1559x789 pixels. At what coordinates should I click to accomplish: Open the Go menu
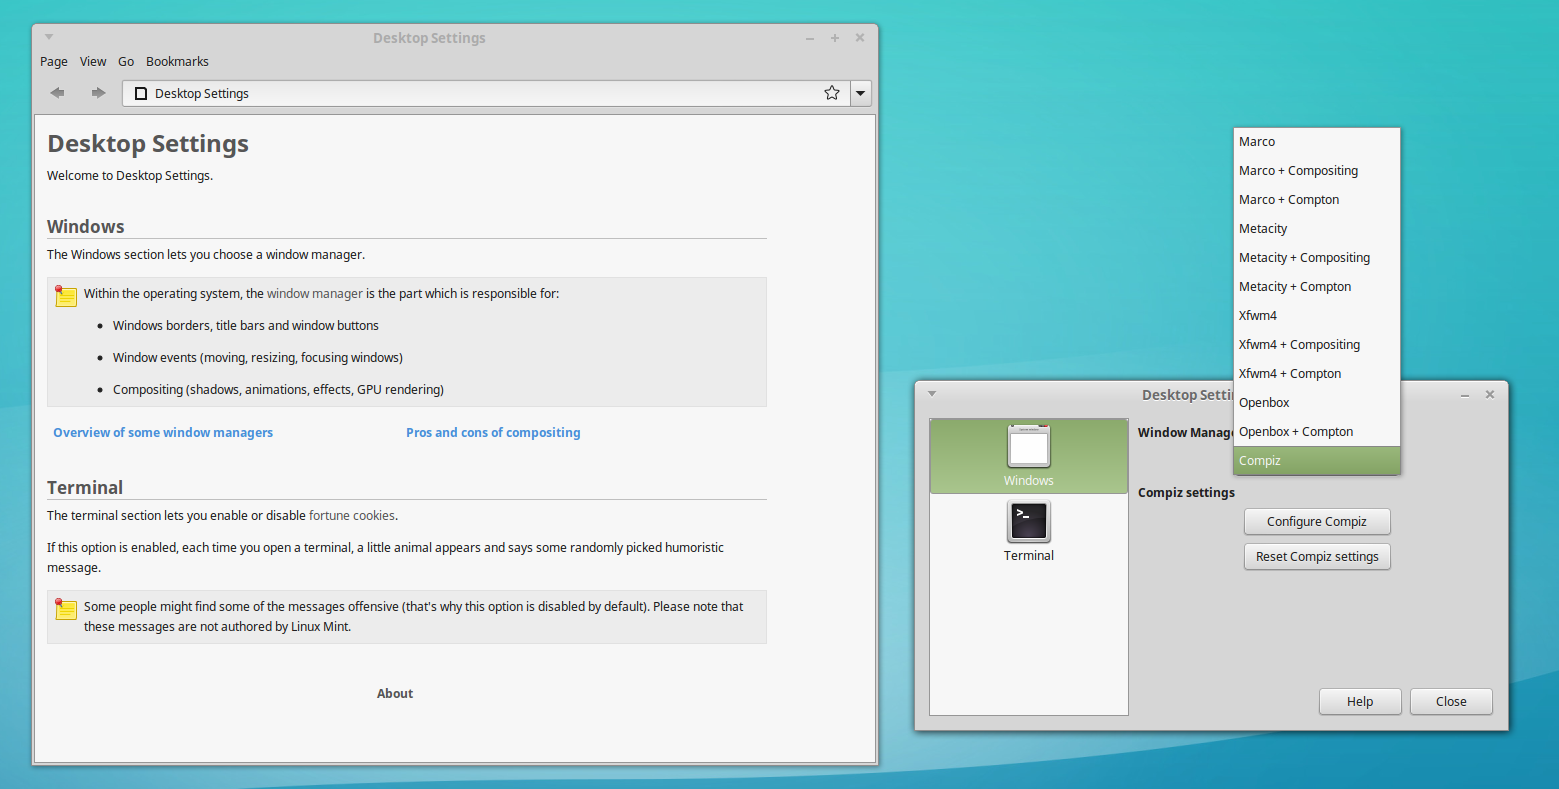click(126, 61)
